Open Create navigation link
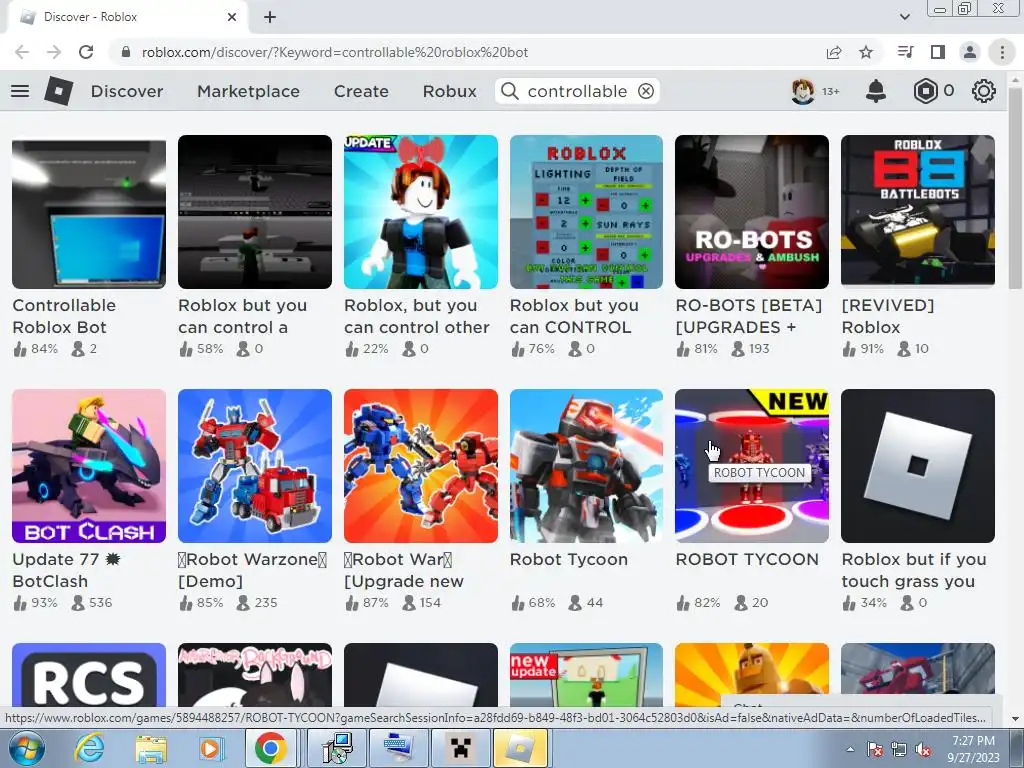 tap(361, 91)
